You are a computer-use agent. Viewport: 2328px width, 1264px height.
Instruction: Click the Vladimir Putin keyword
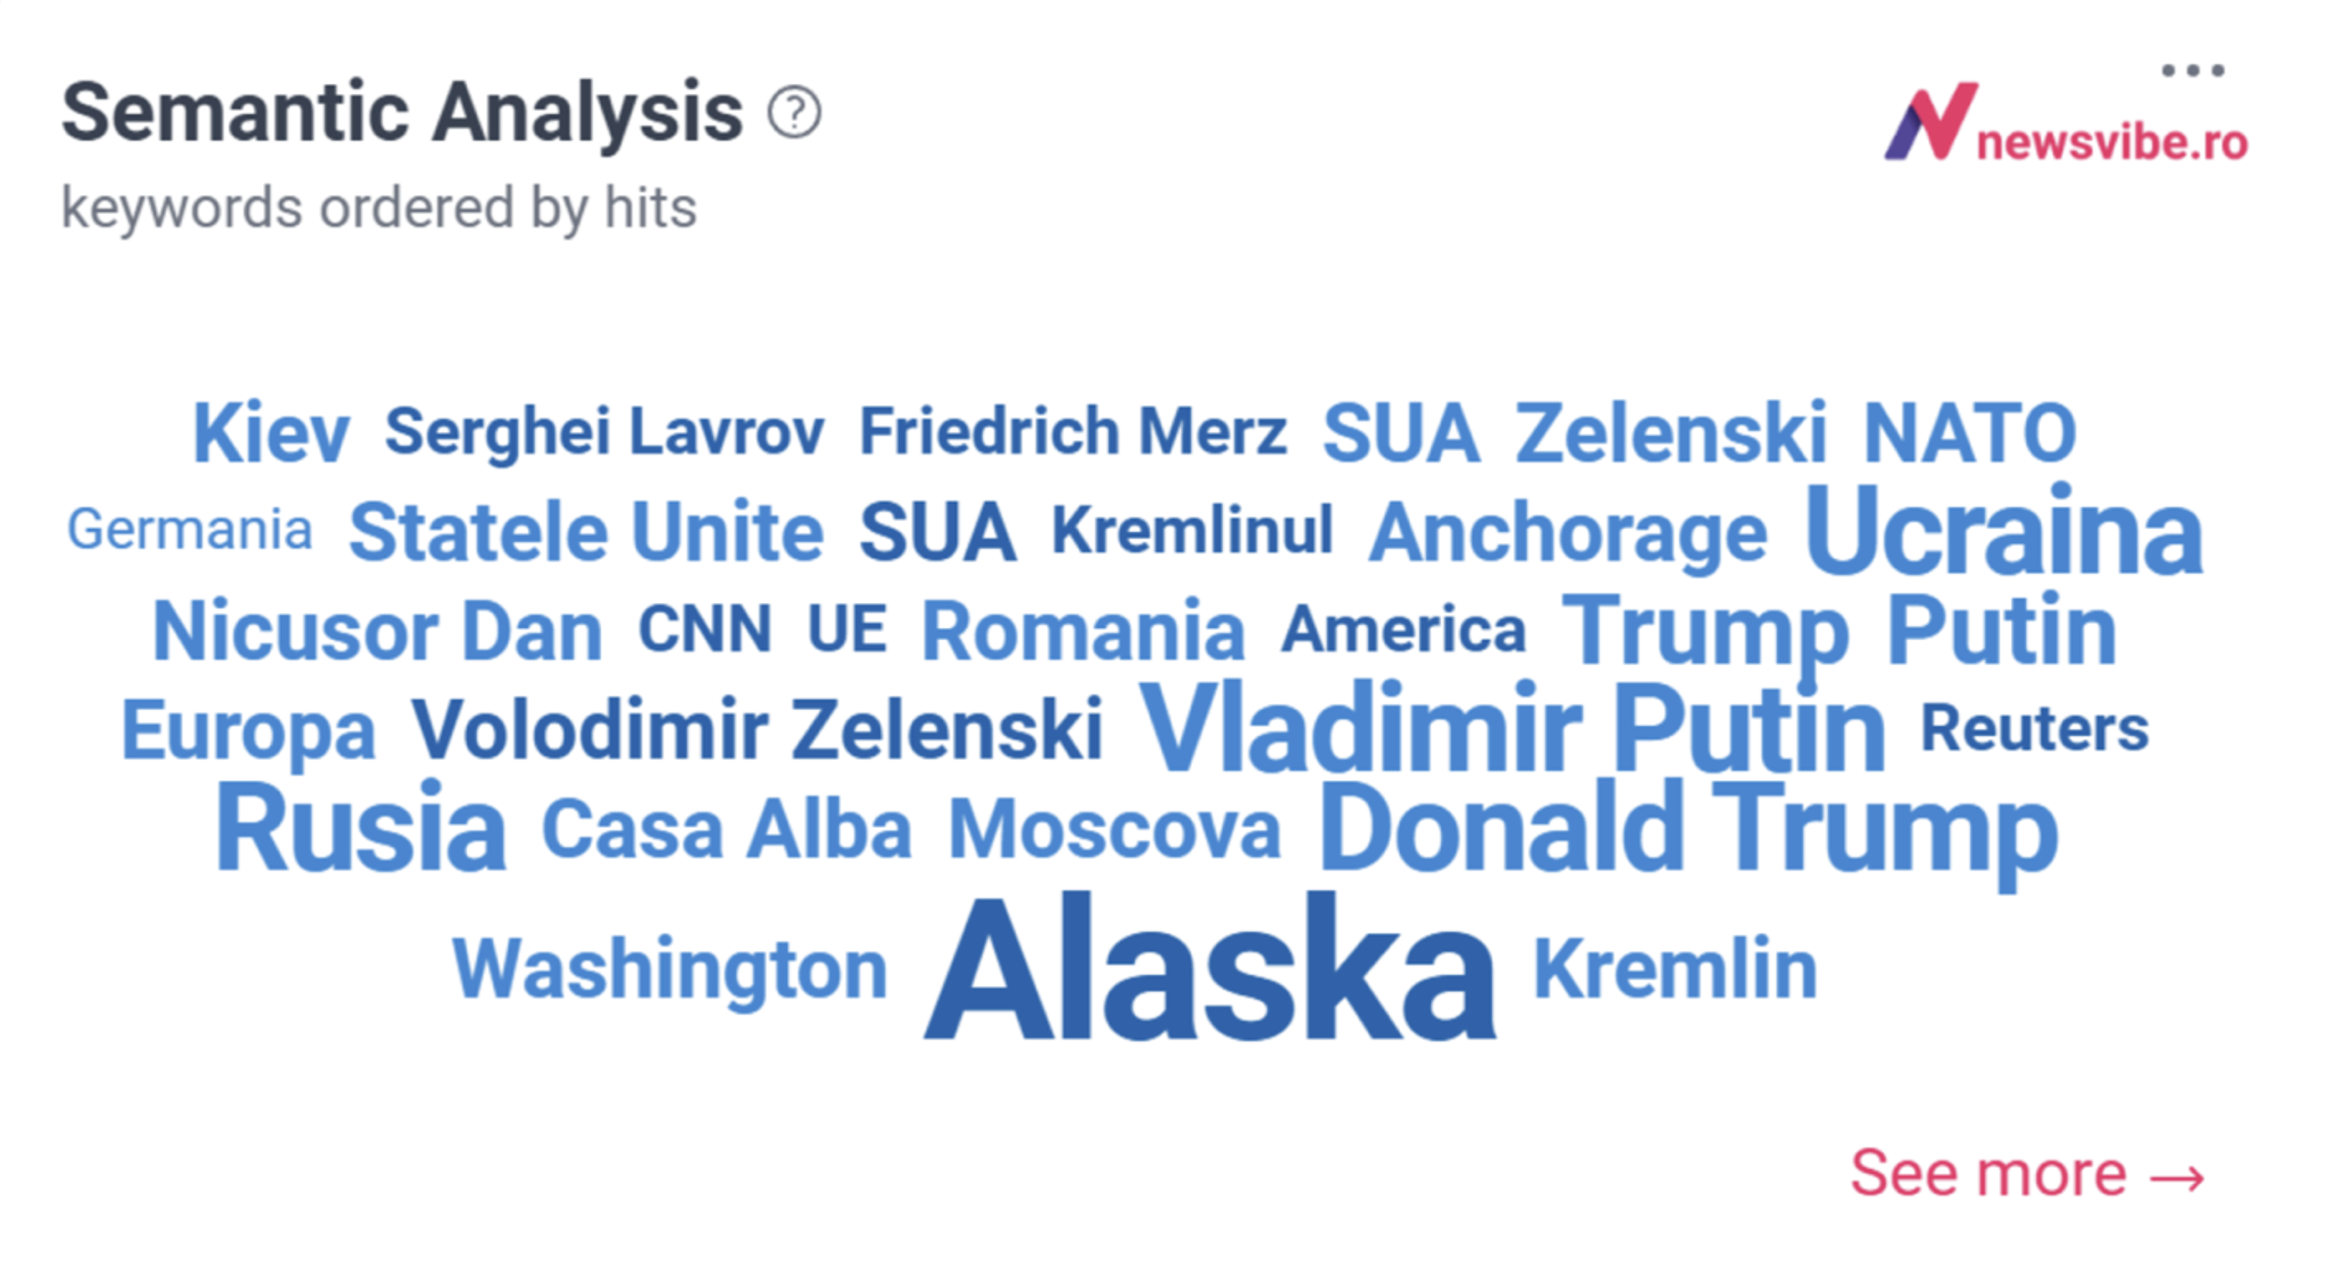click(x=1512, y=726)
